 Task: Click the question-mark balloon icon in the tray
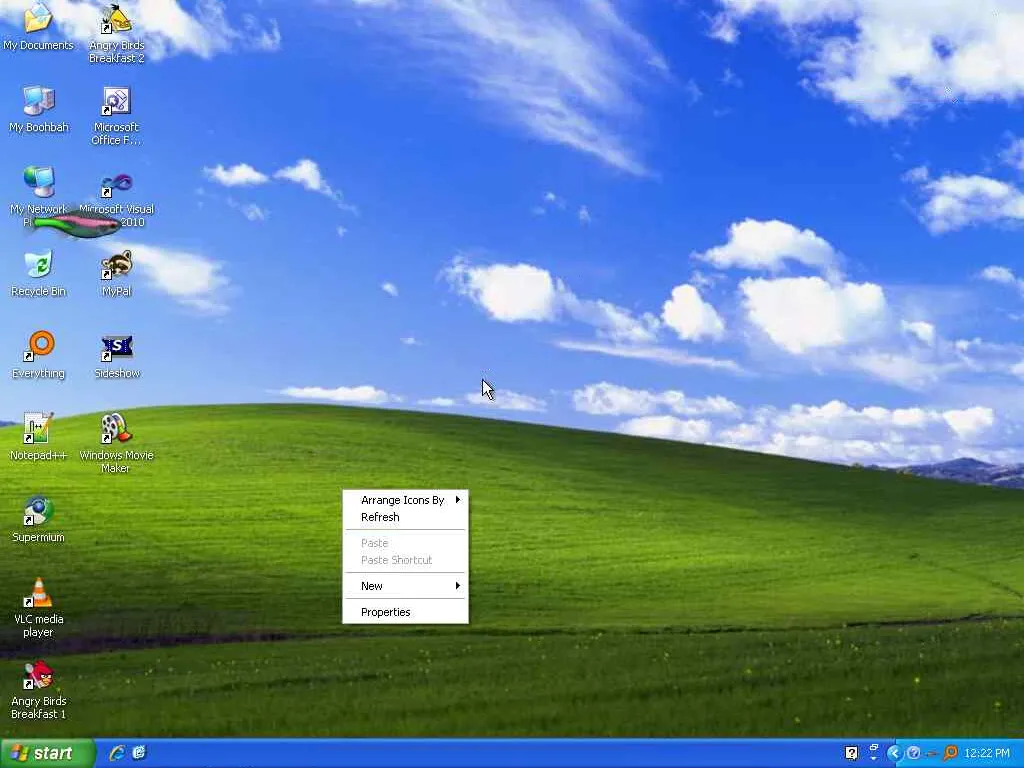[851, 753]
